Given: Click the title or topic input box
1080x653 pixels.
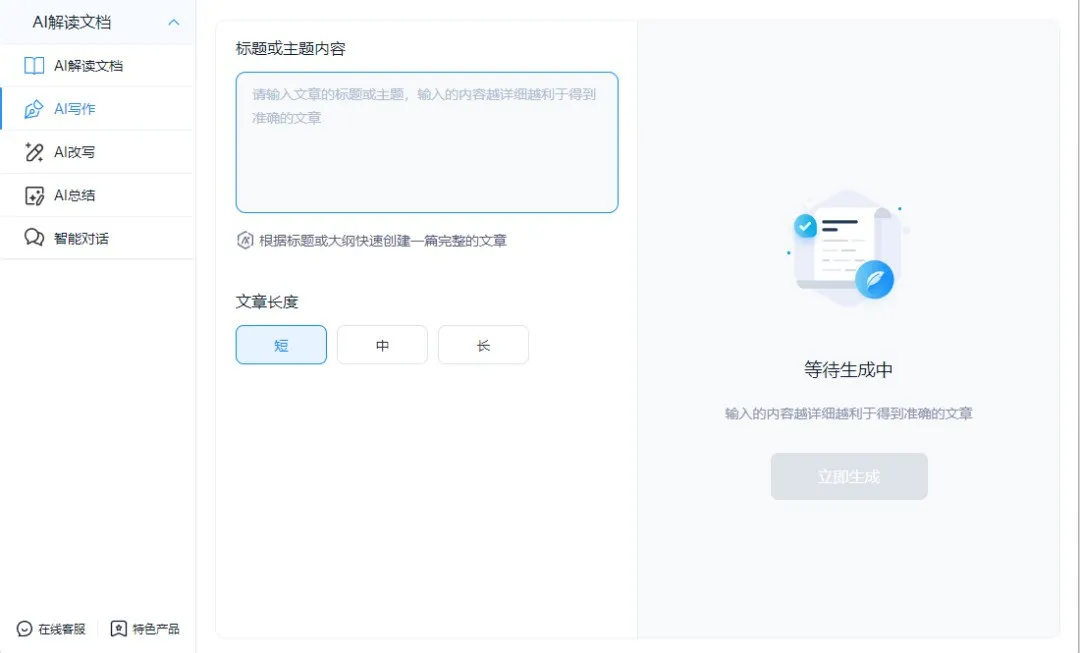Looking at the screenshot, I should tap(427, 142).
